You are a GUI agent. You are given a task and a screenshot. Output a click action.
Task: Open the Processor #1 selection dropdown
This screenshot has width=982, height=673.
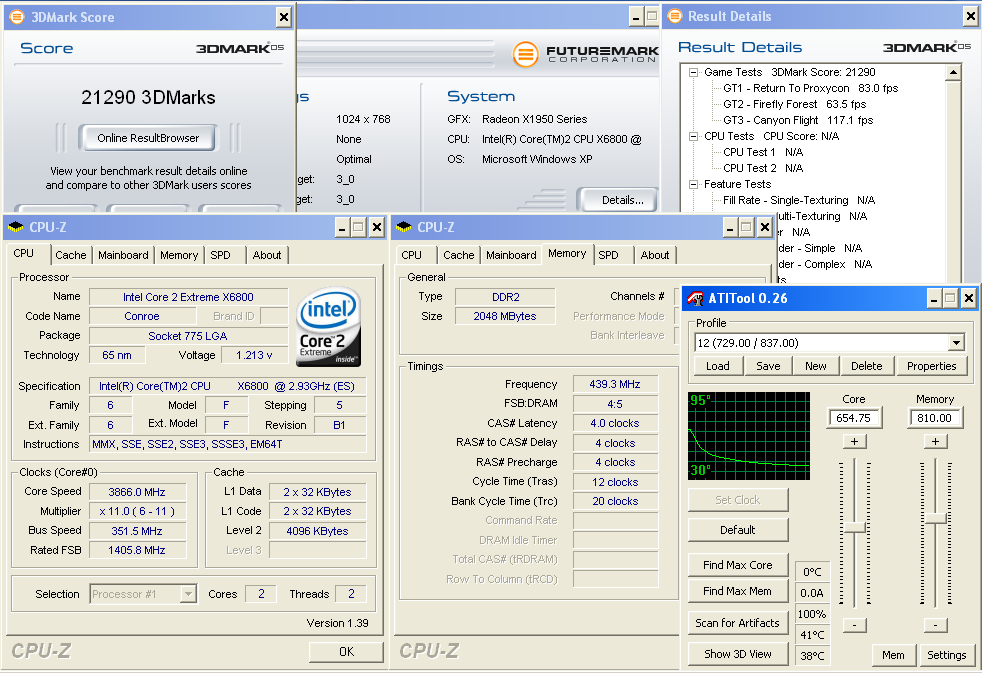(x=189, y=593)
